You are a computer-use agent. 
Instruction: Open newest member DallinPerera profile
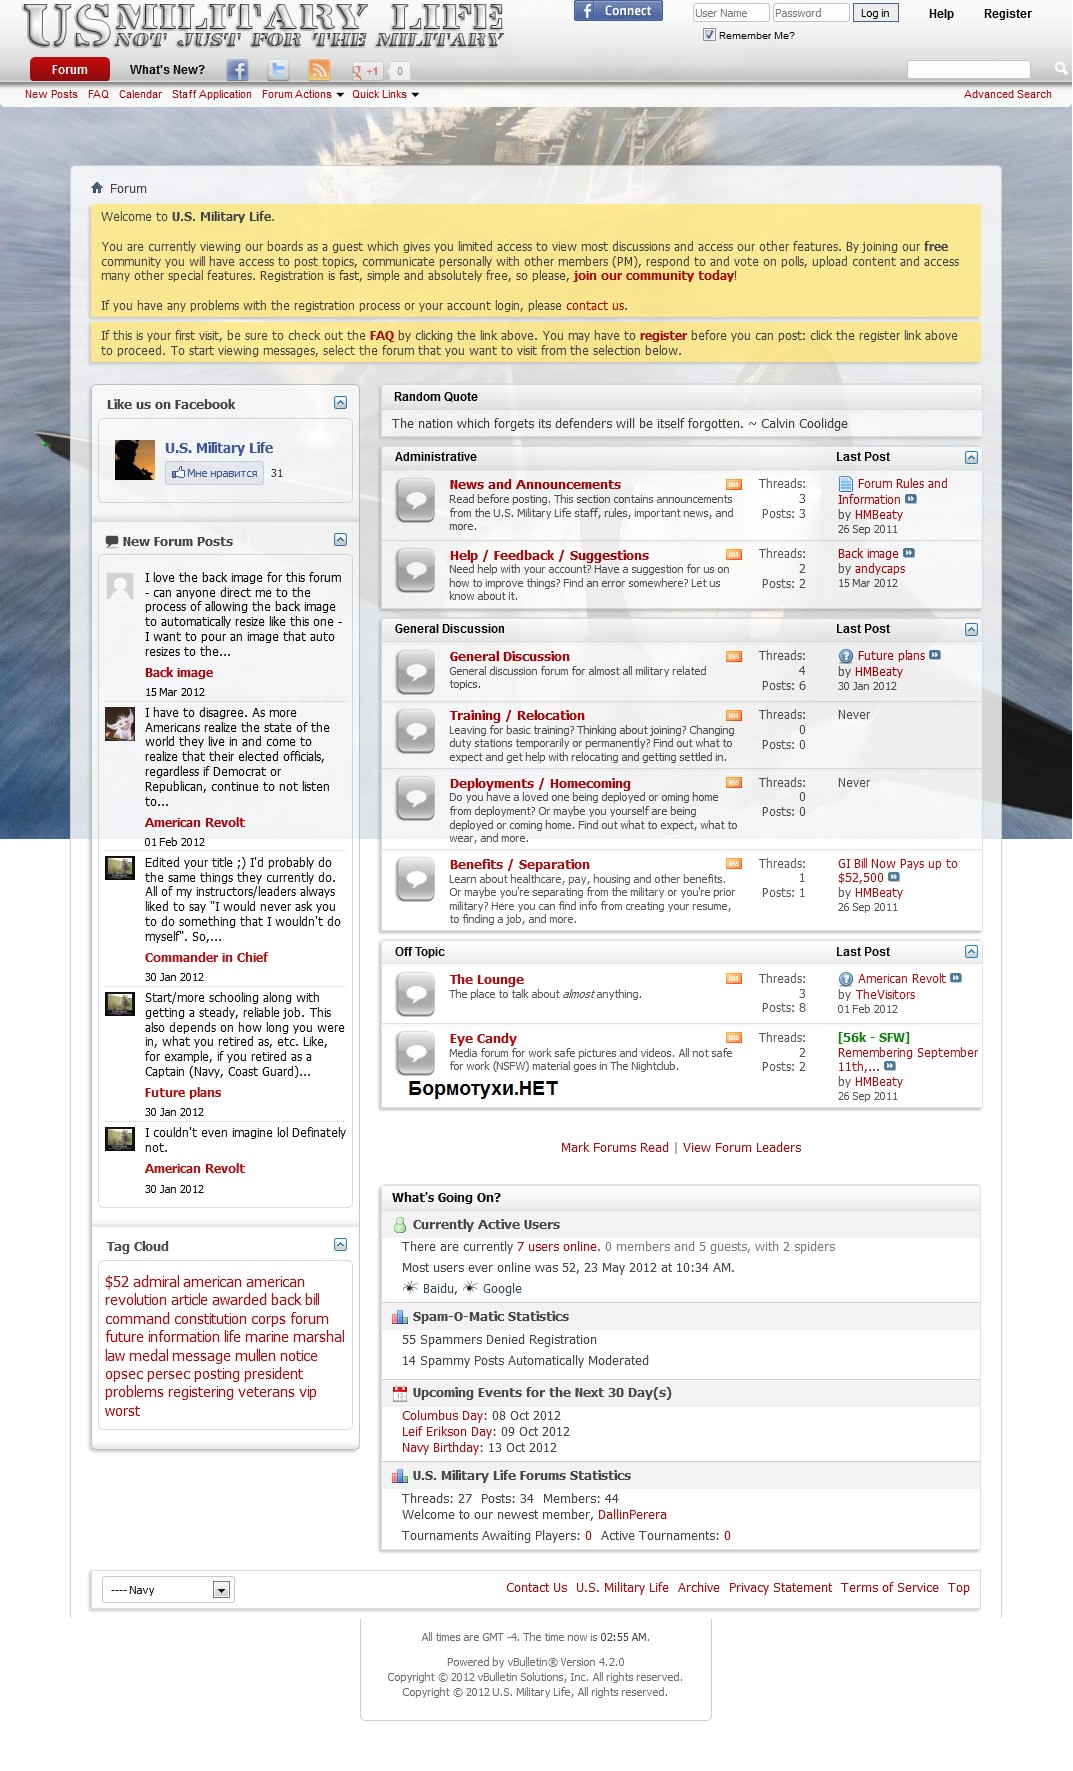coord(632,1515)
